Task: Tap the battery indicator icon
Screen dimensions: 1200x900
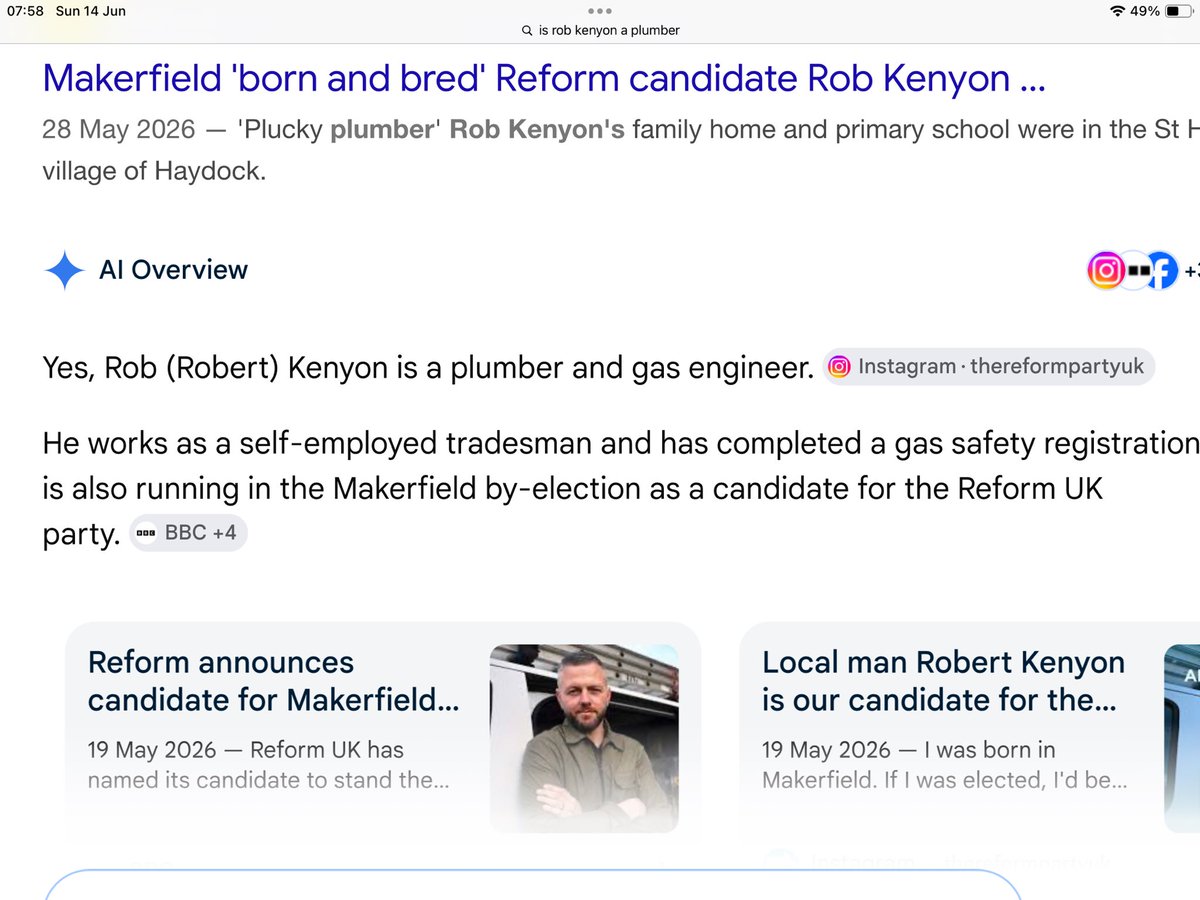Action: coord(1178,11)
